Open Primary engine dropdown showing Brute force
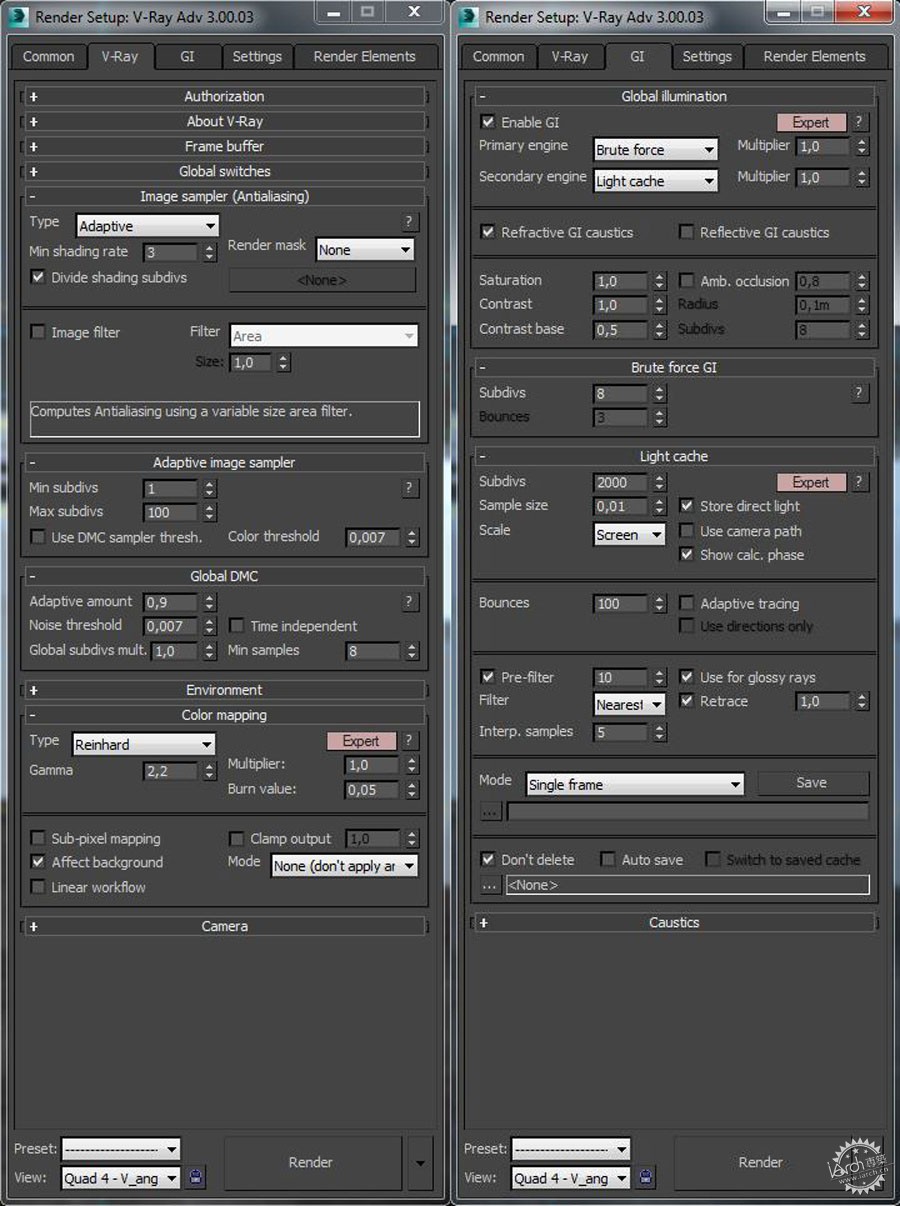The height and width of the screenshot is (1206, 900). pos(656,150)
